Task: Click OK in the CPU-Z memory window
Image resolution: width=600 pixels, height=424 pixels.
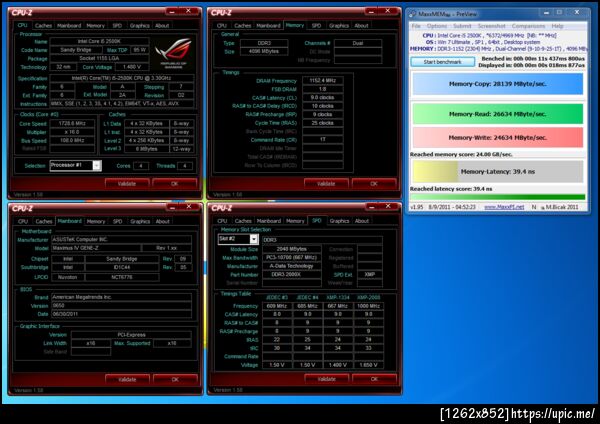Action: coord(374,184)
